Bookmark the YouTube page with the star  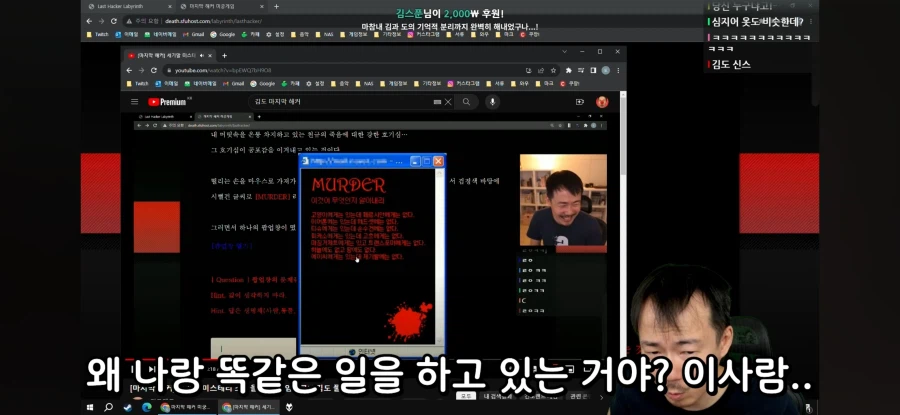point(553,70)
